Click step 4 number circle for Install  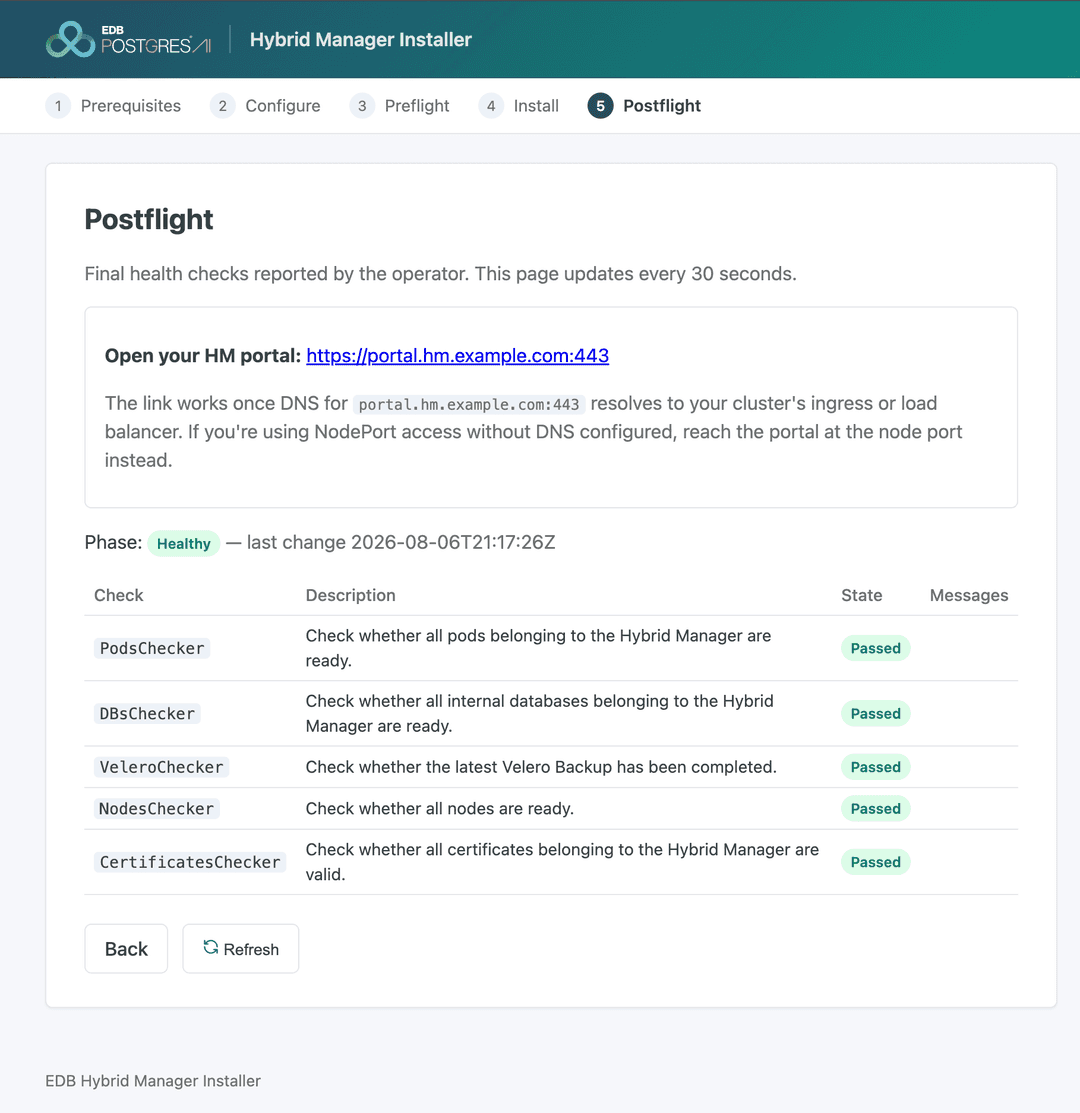click(491, 106)
